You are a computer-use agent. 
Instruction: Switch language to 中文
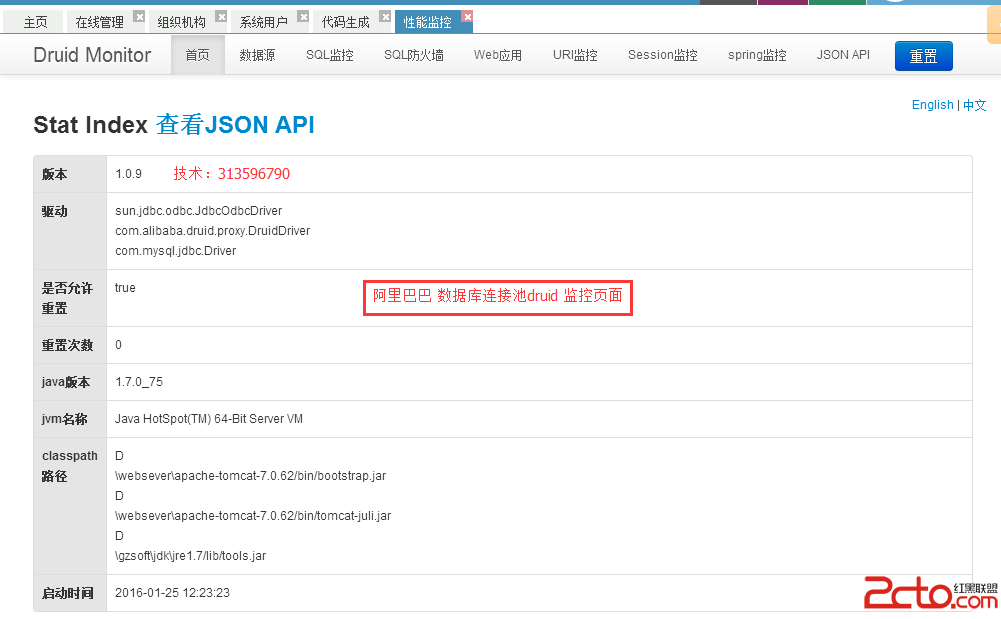click(975, 105)
